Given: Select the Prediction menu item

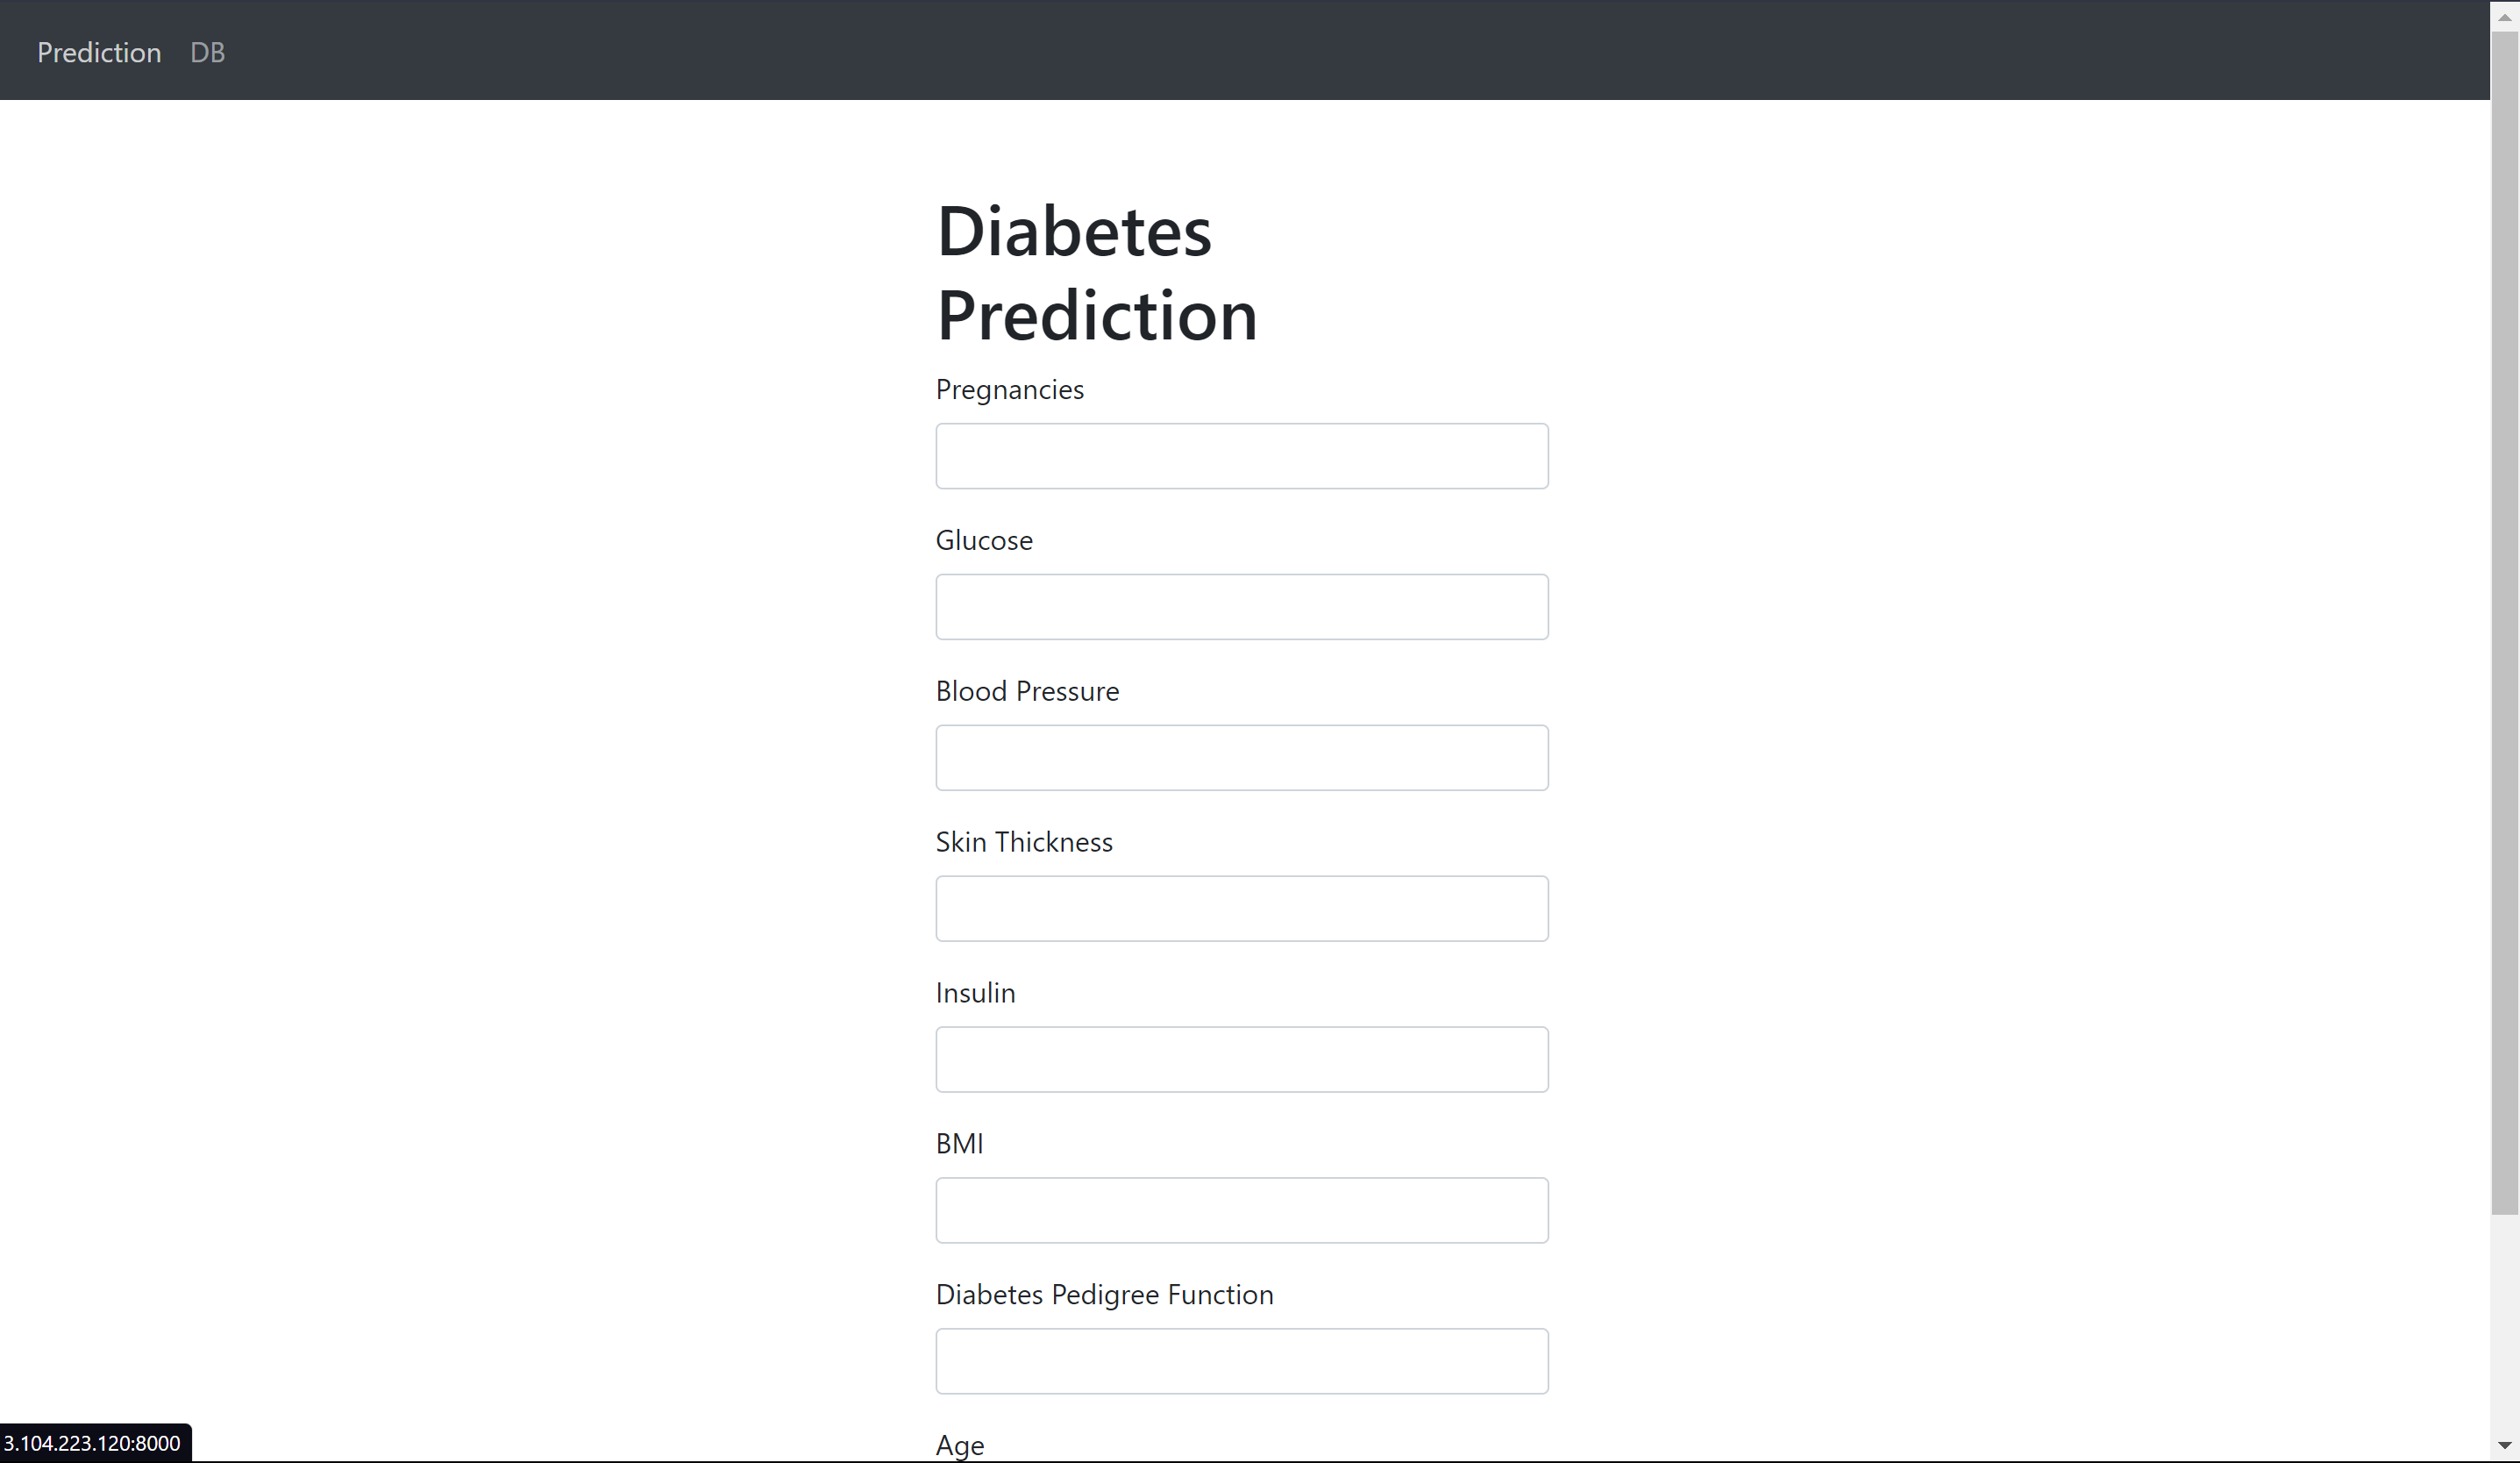Looking at the screenshot, I should 98,52.
